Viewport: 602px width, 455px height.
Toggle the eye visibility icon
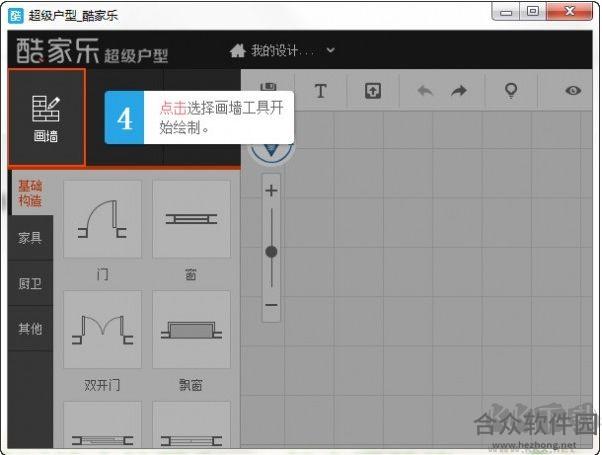573,91
